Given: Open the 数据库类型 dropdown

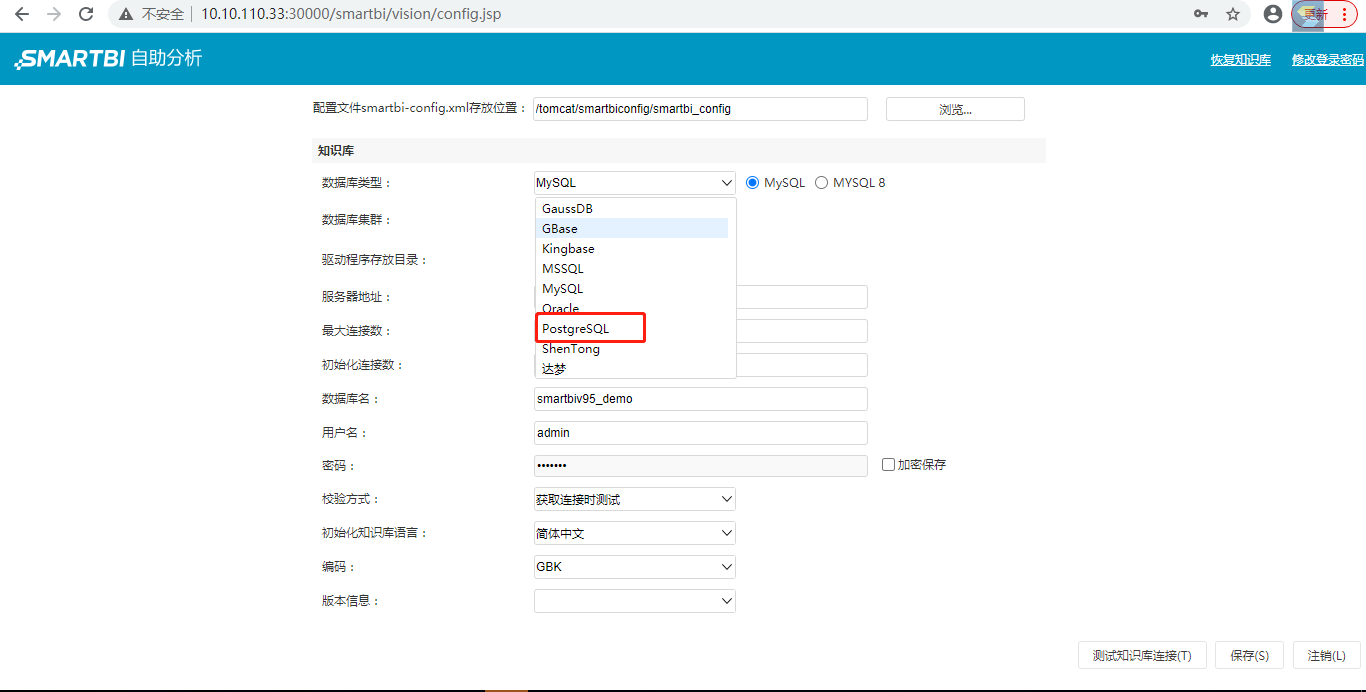Looking at the screenshot, I should click(x=635, y=183).
